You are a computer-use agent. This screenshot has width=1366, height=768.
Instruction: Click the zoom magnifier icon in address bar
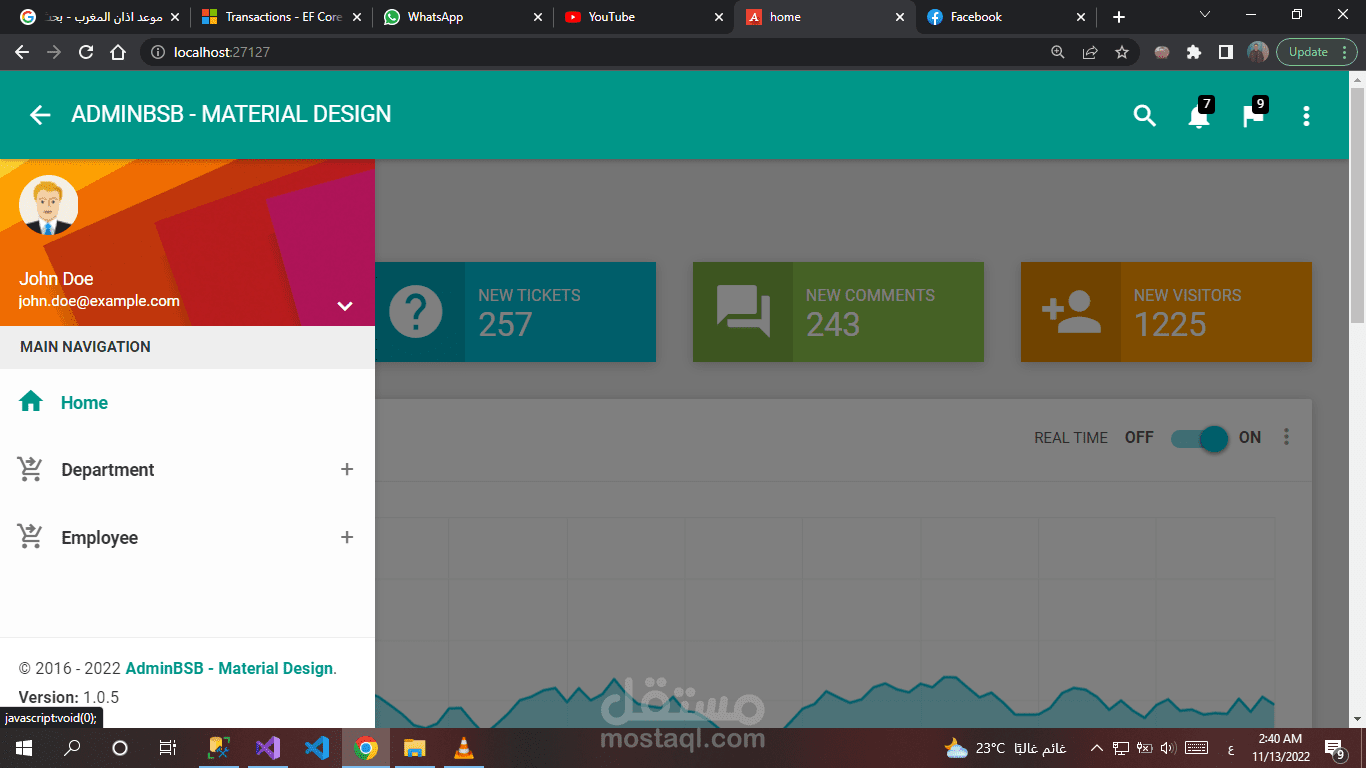point(1058,52)
